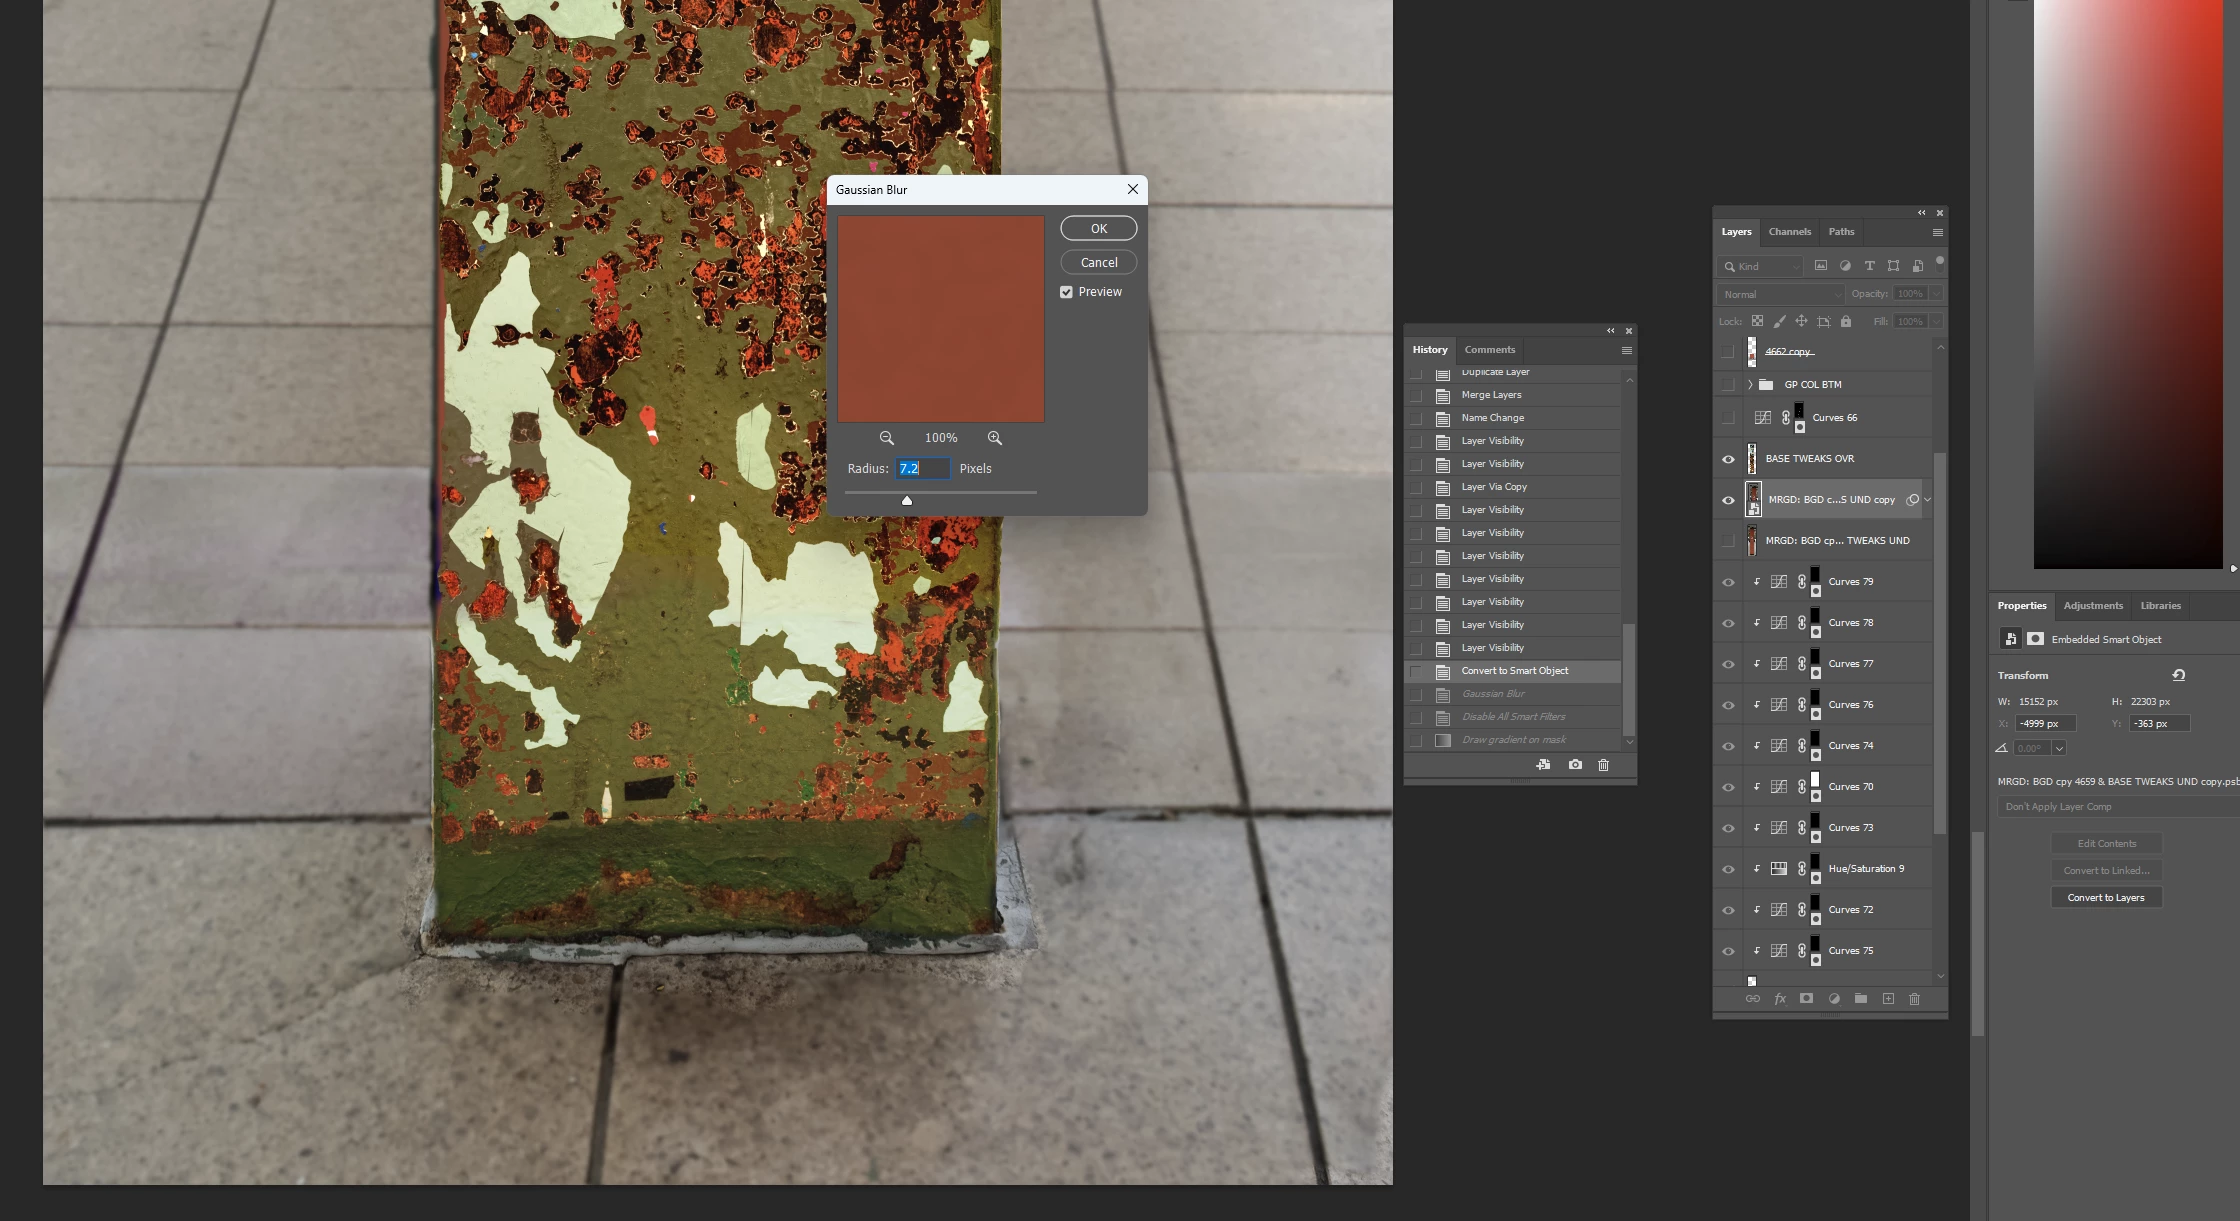
Task: Click add layer mask icon in Layers panel
Action: [x=1806, y=998]
